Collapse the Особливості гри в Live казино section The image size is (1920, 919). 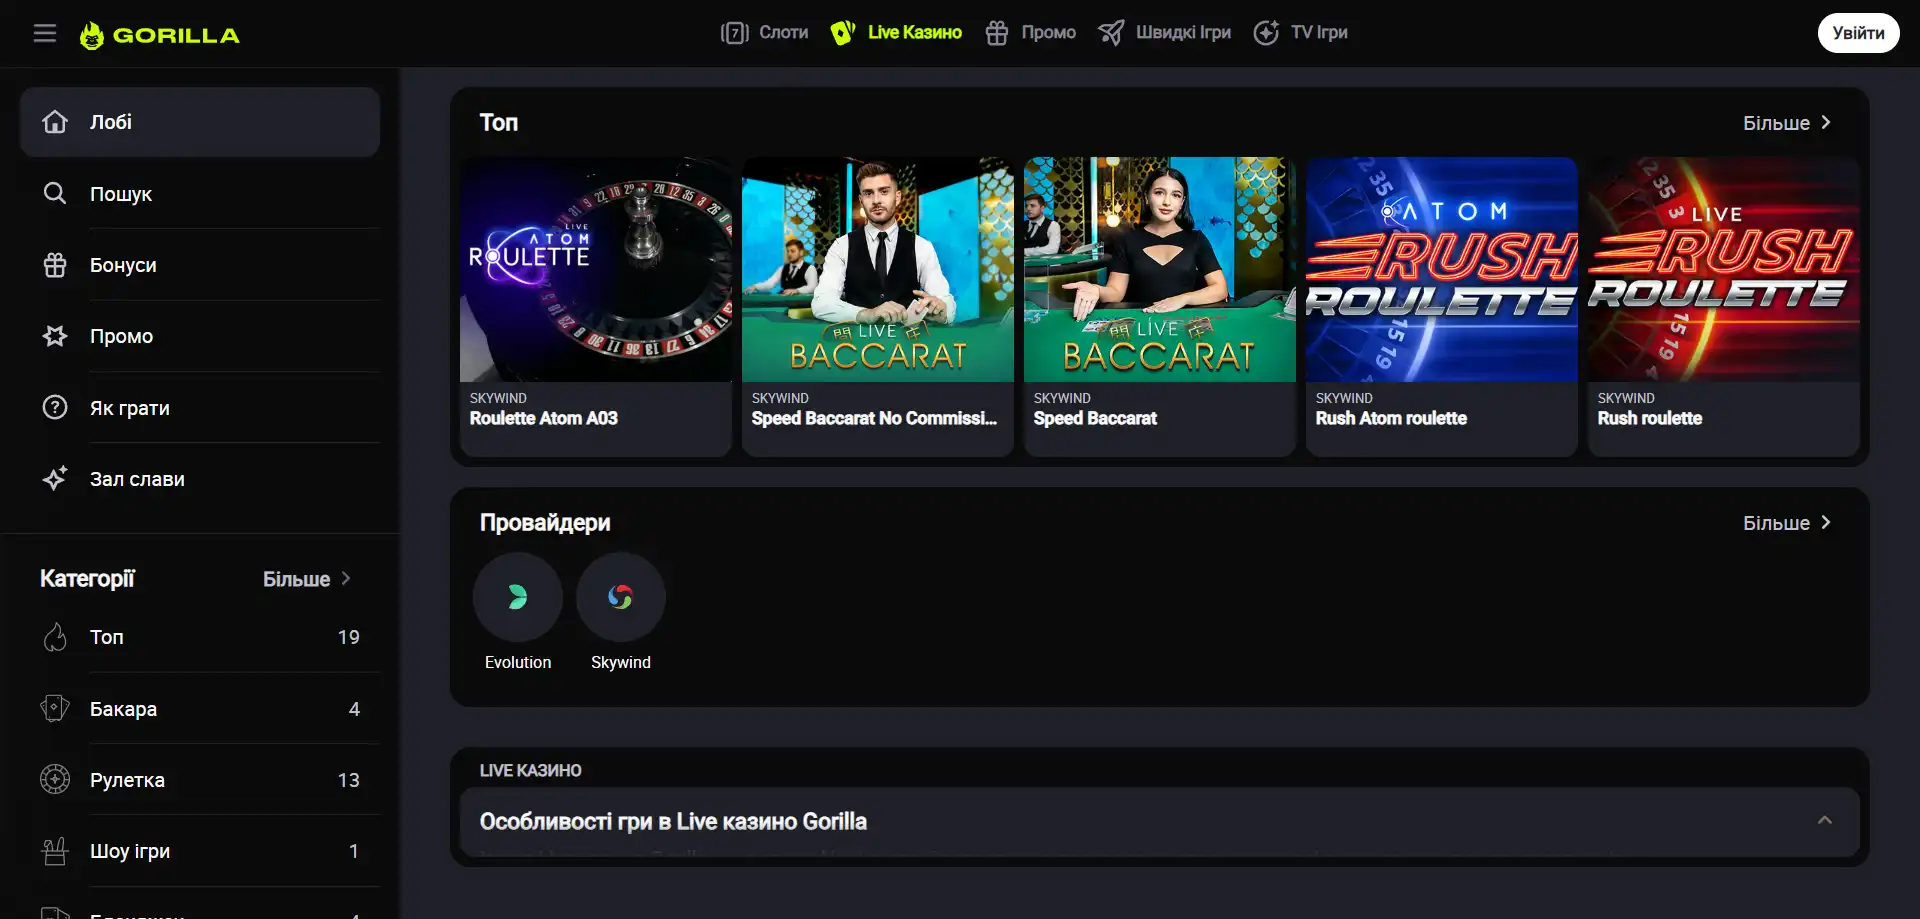click(x=1824, y=821)
